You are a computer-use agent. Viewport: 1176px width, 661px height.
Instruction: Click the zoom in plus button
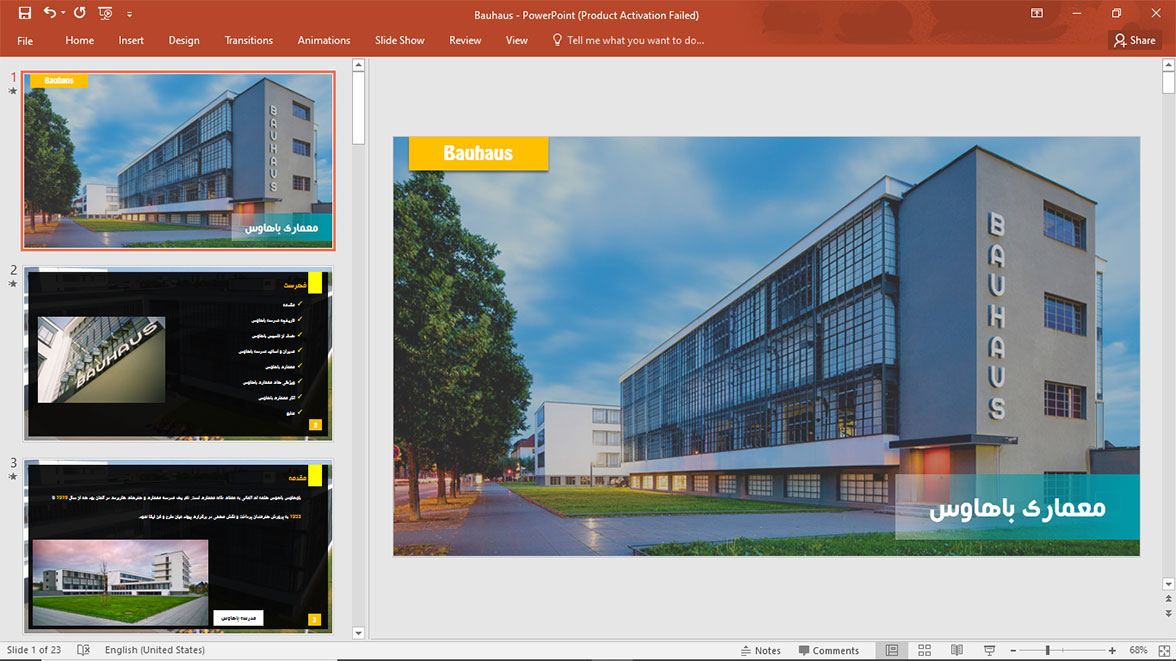pos(1112,650)
